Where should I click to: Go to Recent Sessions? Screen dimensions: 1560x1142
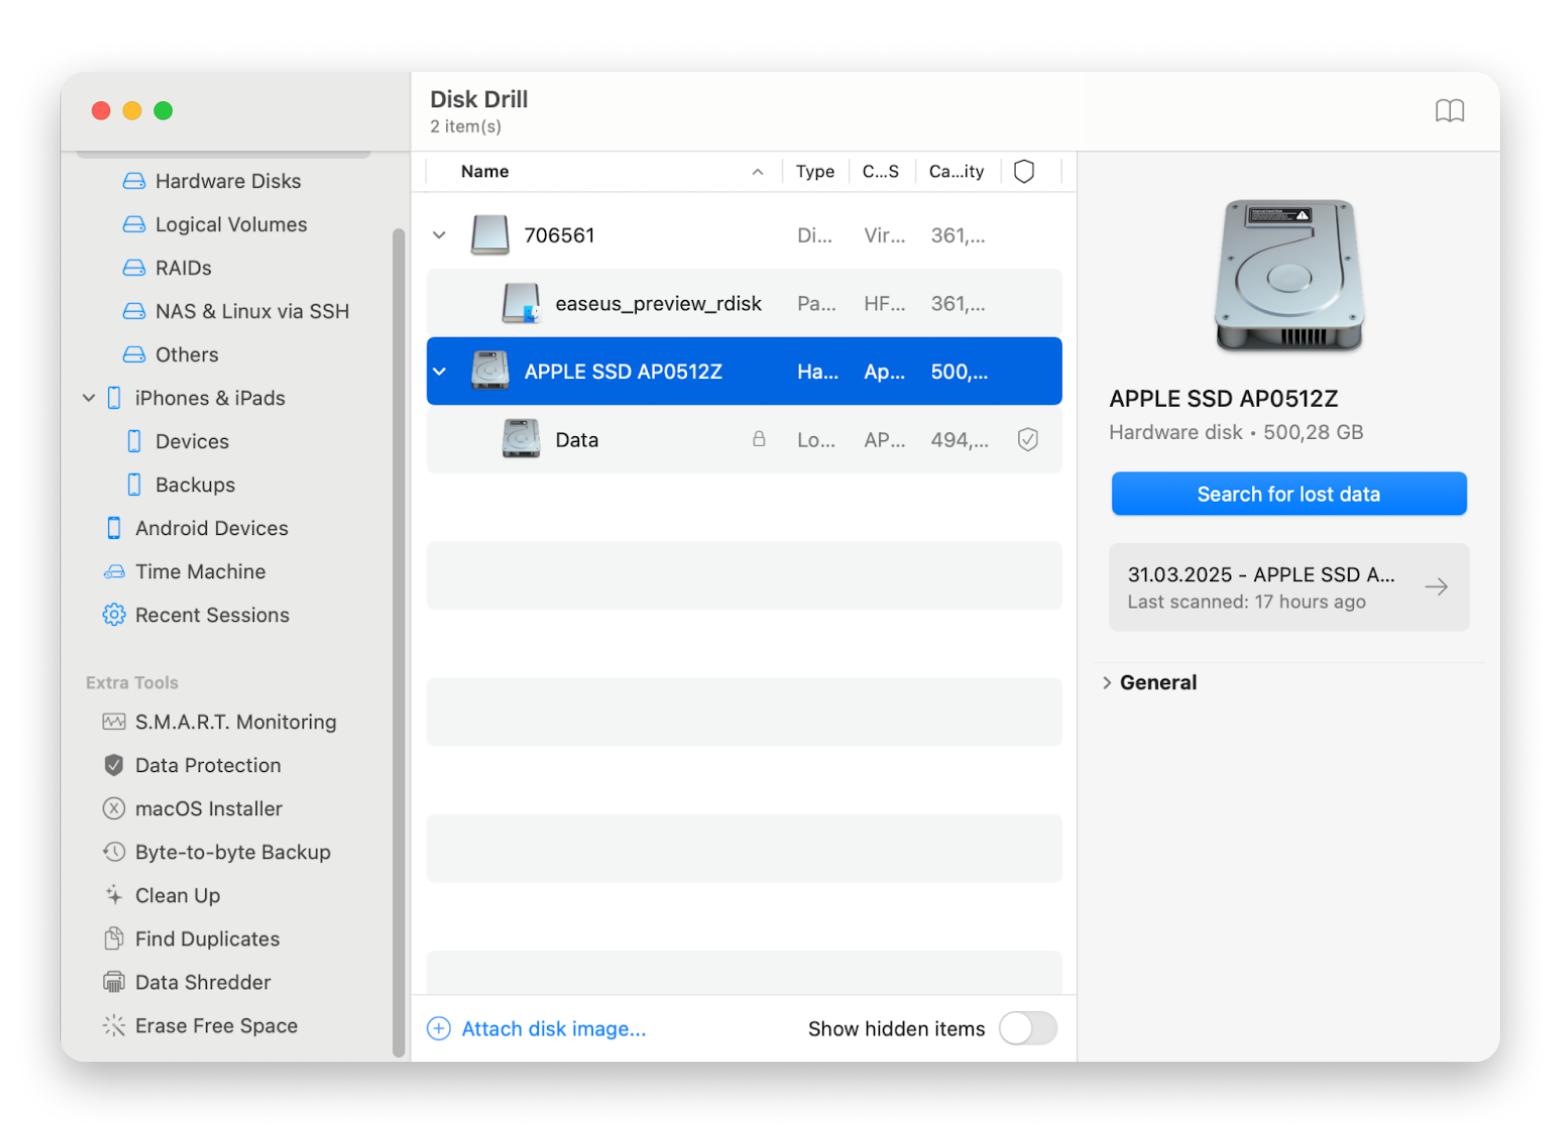tap(213, 615)
